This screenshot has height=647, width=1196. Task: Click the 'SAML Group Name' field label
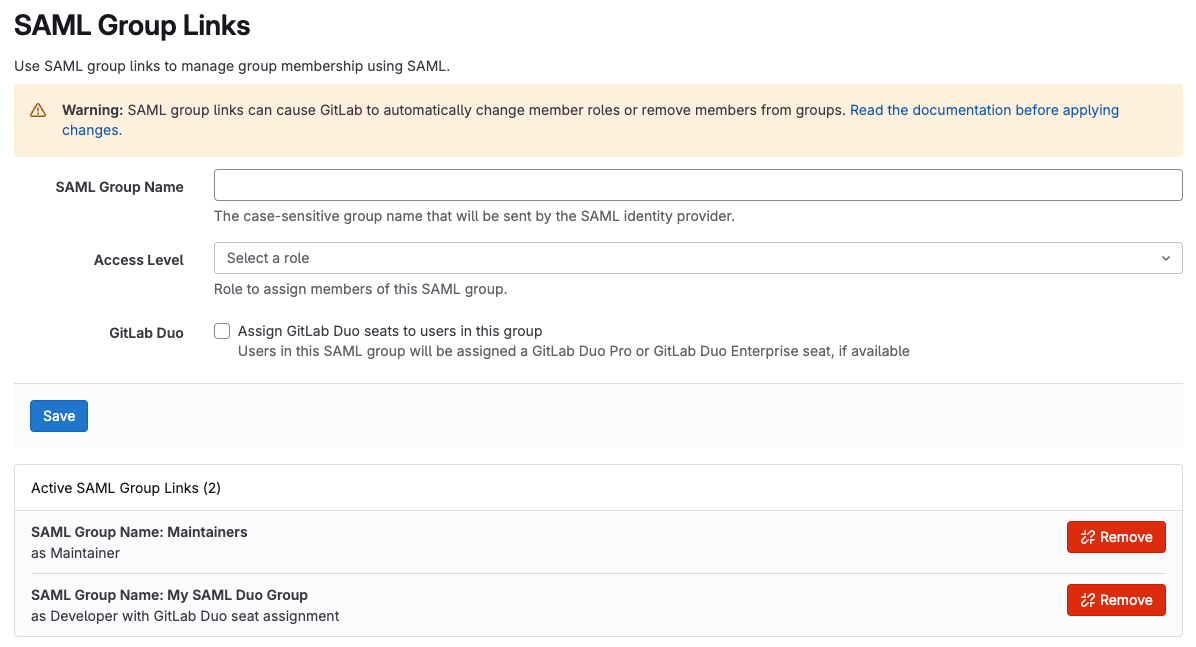click(119, 187)
